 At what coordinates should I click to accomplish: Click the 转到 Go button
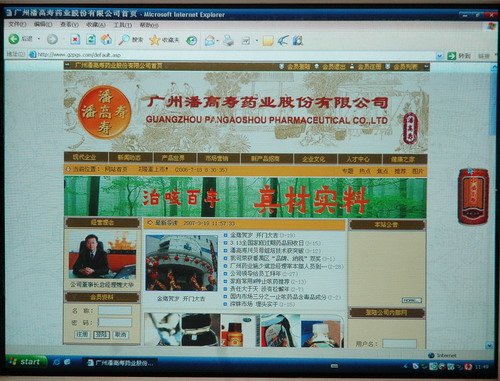(x=459, y=56)
